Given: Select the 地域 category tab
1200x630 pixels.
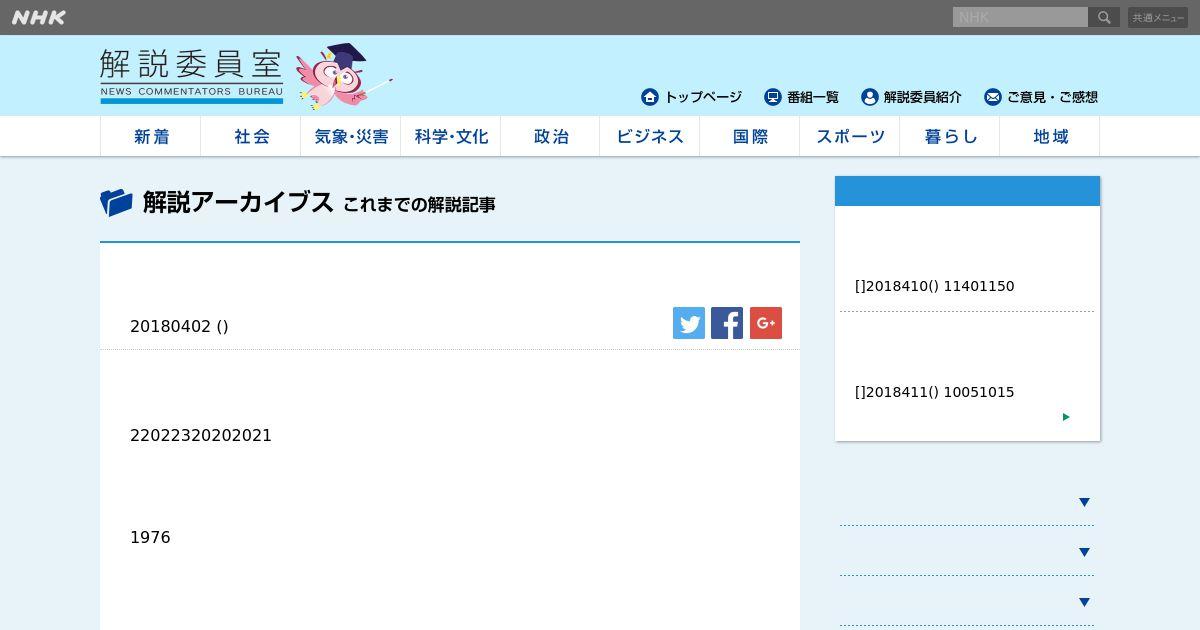Looking at the screenshot, I should click(1050, 136).
